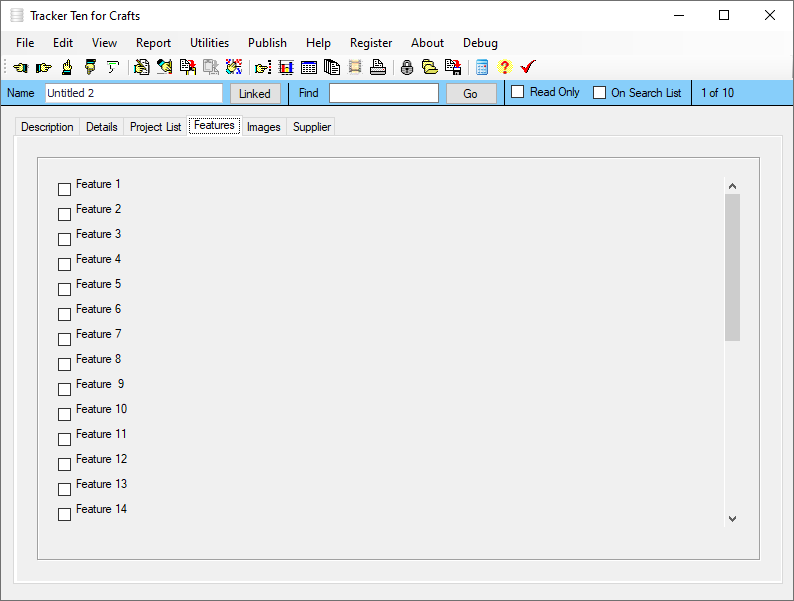The height and width of the screenshot is (601, 794).
Task: Click the greyed-out paste record icon
Action: click(211, 67)
